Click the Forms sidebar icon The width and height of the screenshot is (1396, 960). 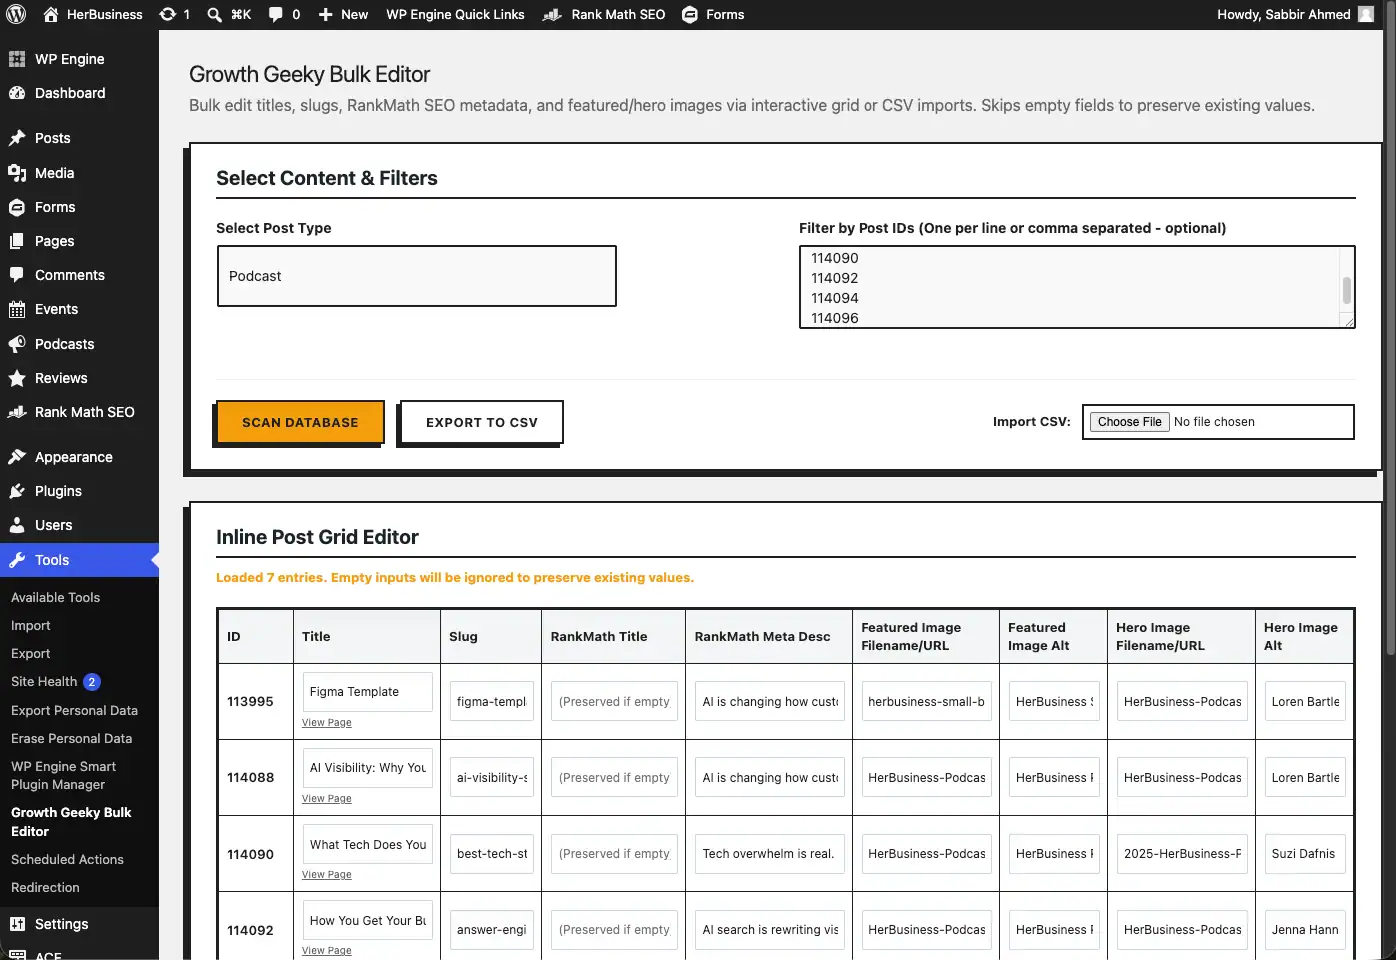pos(17,207)
